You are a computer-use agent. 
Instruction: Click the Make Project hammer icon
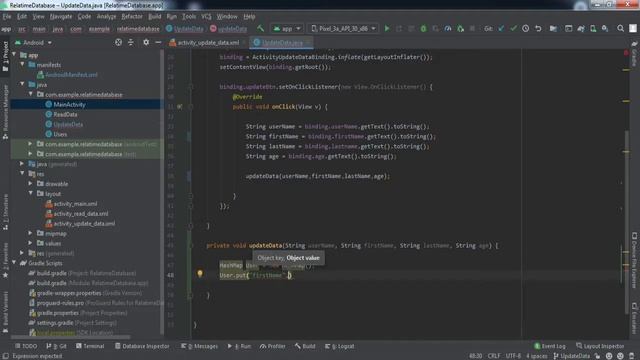click(260, 29)
